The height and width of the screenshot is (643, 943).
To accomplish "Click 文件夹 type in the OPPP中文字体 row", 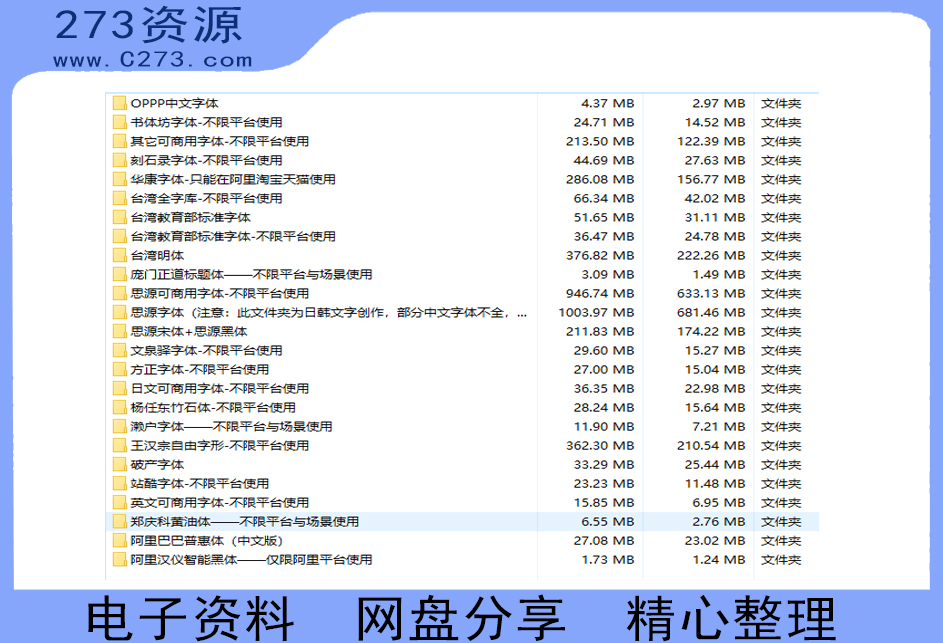I will (x=781, y=103).
